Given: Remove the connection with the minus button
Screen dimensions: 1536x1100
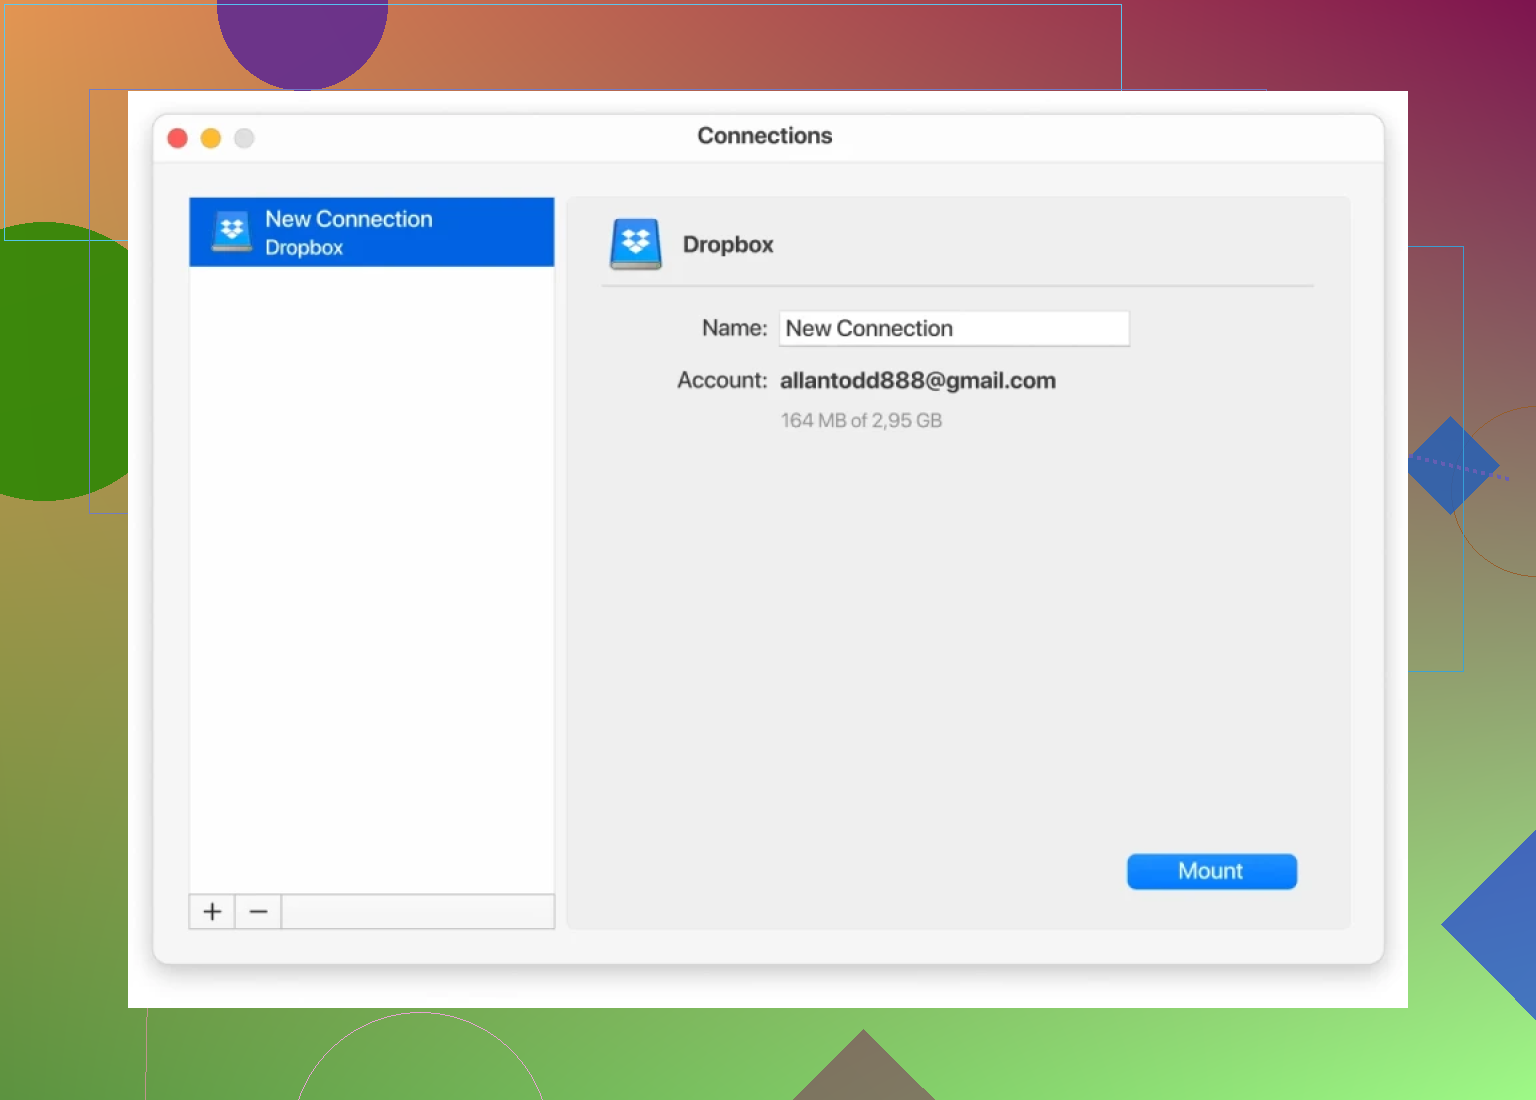Looking at the screenshot, I should tap(258, 911).
